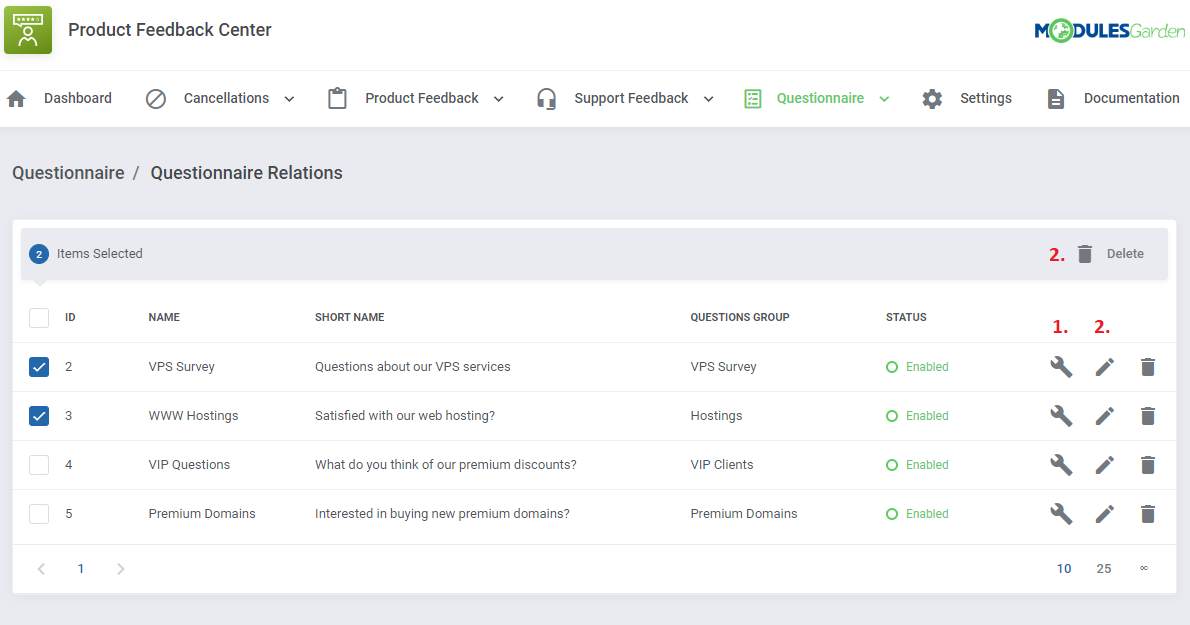Sort by the SHORT NAME column header
Viewport: 1190px width, 625px height.
[x=349, y=318]
